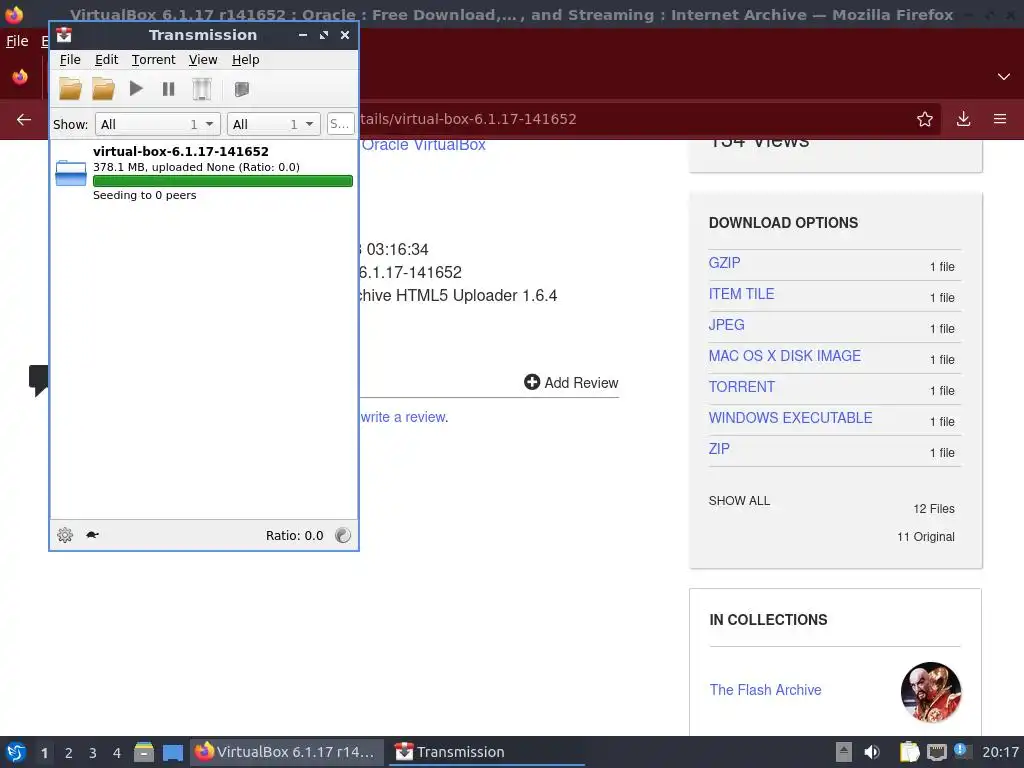Click Firefox back arrow button

(24, 119)
